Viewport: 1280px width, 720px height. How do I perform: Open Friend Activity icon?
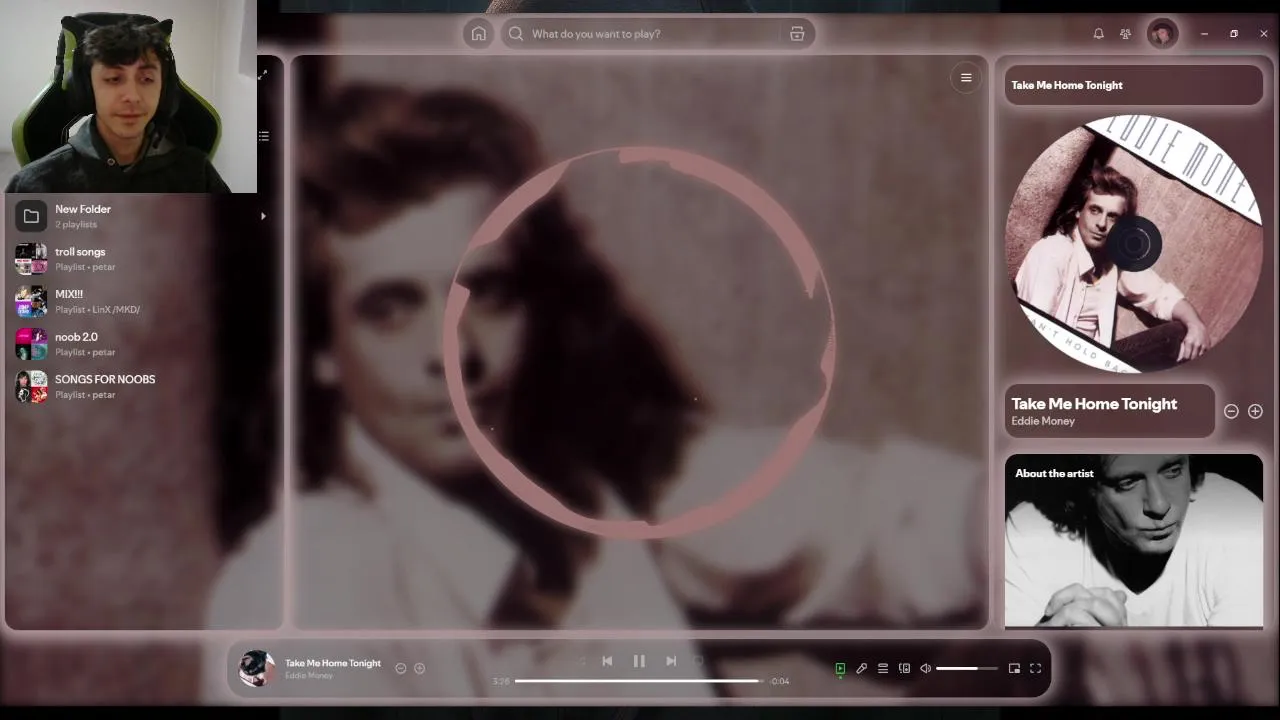[x=1125, y=34]
